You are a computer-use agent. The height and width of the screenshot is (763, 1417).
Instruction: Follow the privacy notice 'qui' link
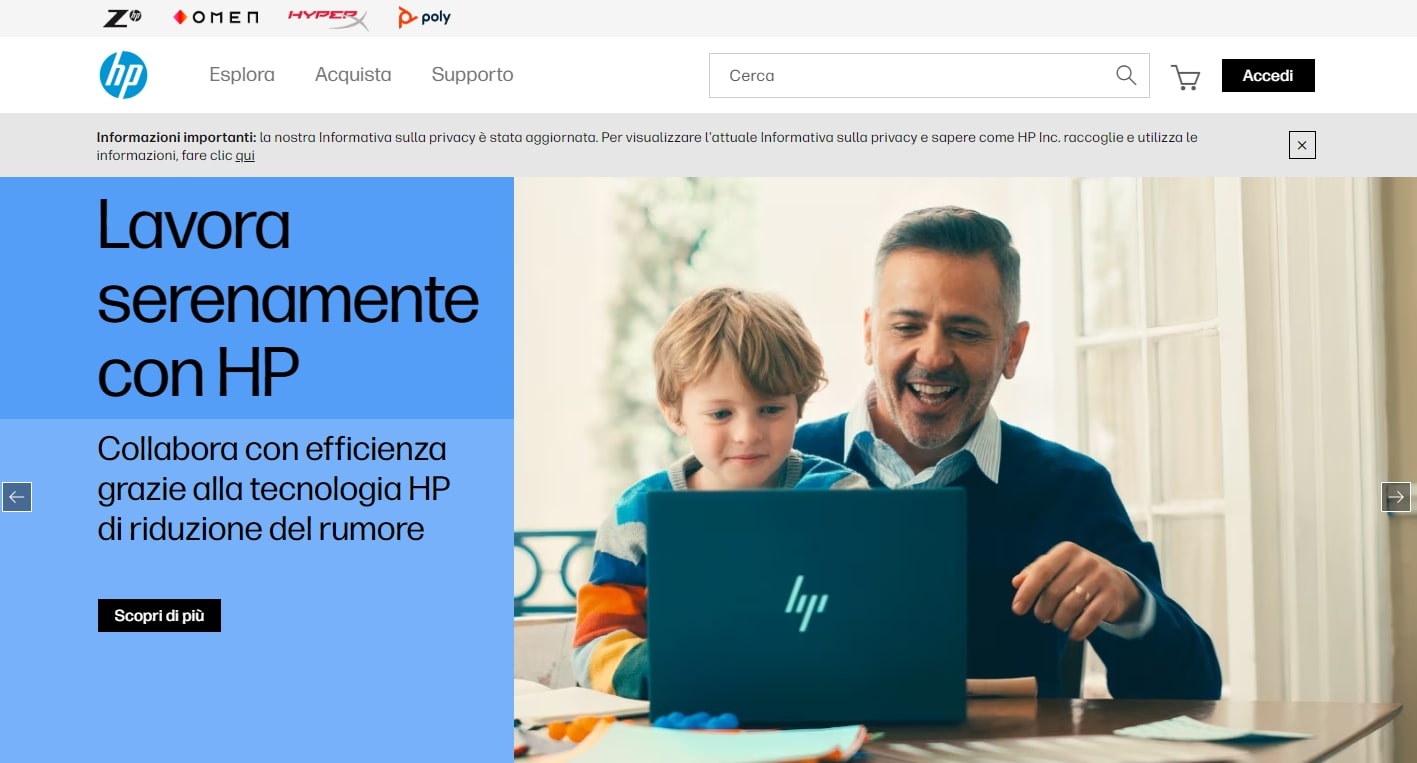pyautogui.click(x=245, y=156)
